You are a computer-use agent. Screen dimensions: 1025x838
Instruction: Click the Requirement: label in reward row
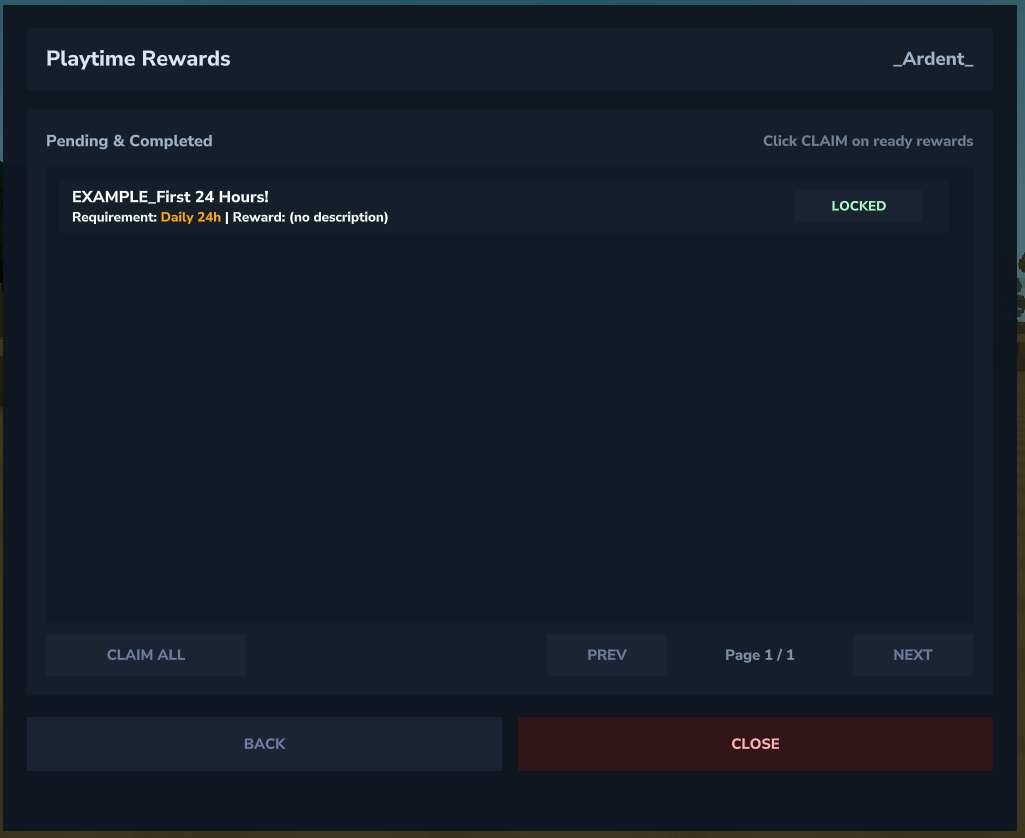coord(115,217)
